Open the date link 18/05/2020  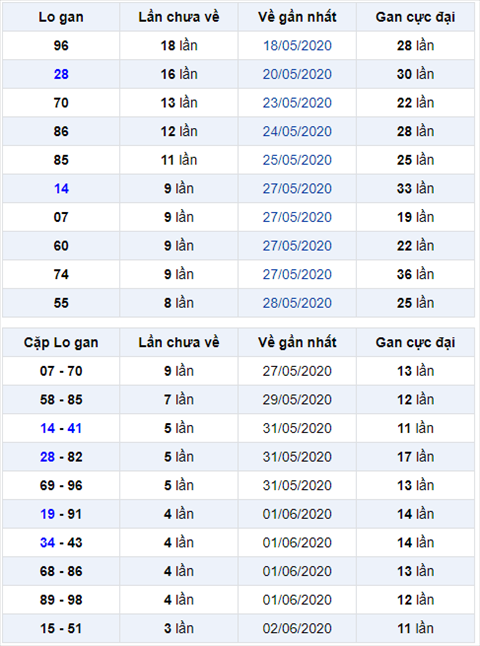(297, 45)
